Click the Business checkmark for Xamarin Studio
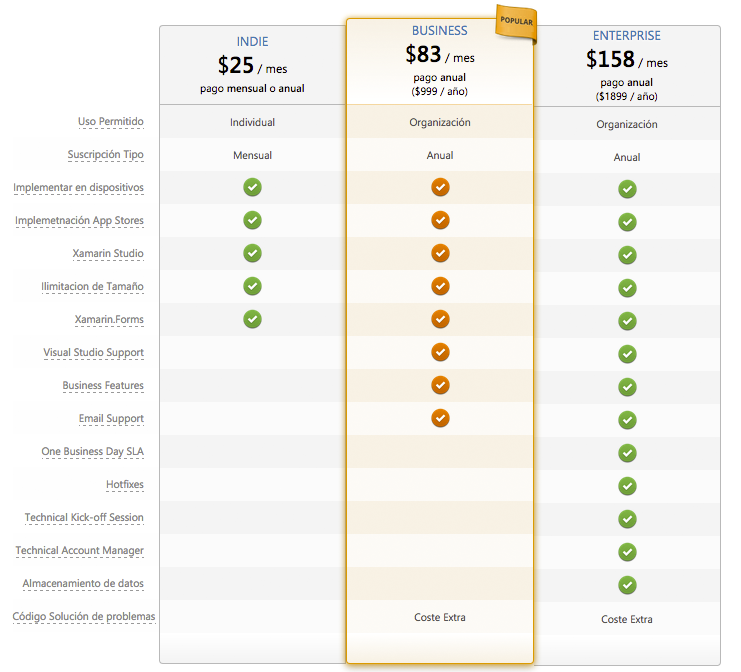This screenshot has width=741, height=672. pyautogui.click(x=440, y=253)
